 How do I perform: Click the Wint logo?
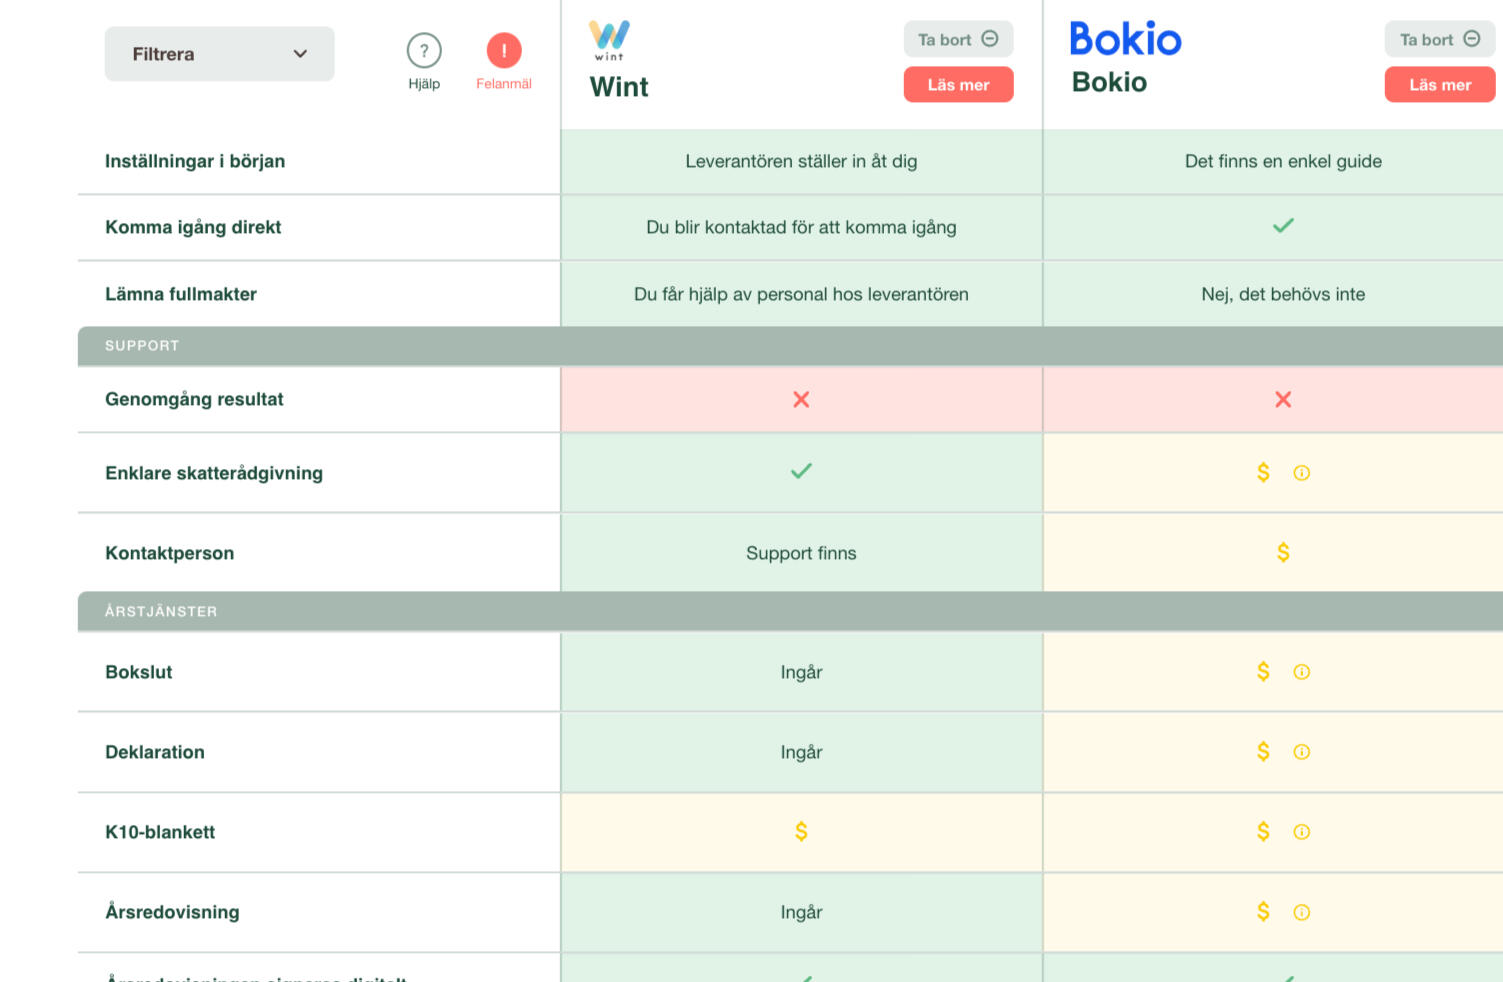point(609,39)
